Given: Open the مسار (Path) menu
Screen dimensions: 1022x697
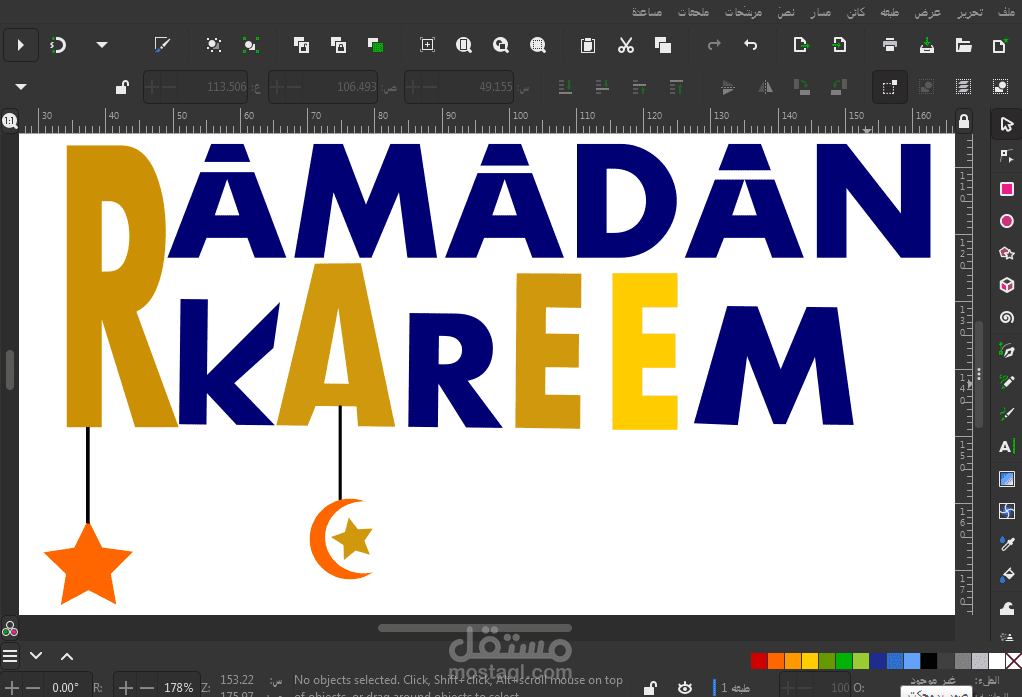Looking at the screenshot, I should (821, 12).
